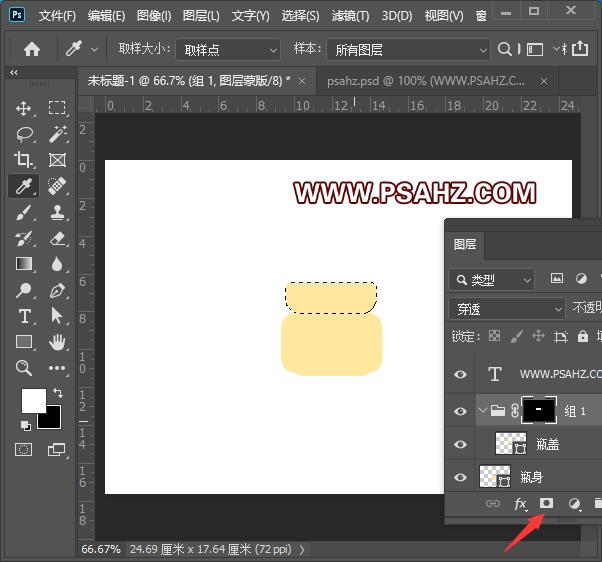Viewport: 602px width, 562px height.
Task: Select the Frame tool
Action: pyautogui.click(x=57, y=160)
